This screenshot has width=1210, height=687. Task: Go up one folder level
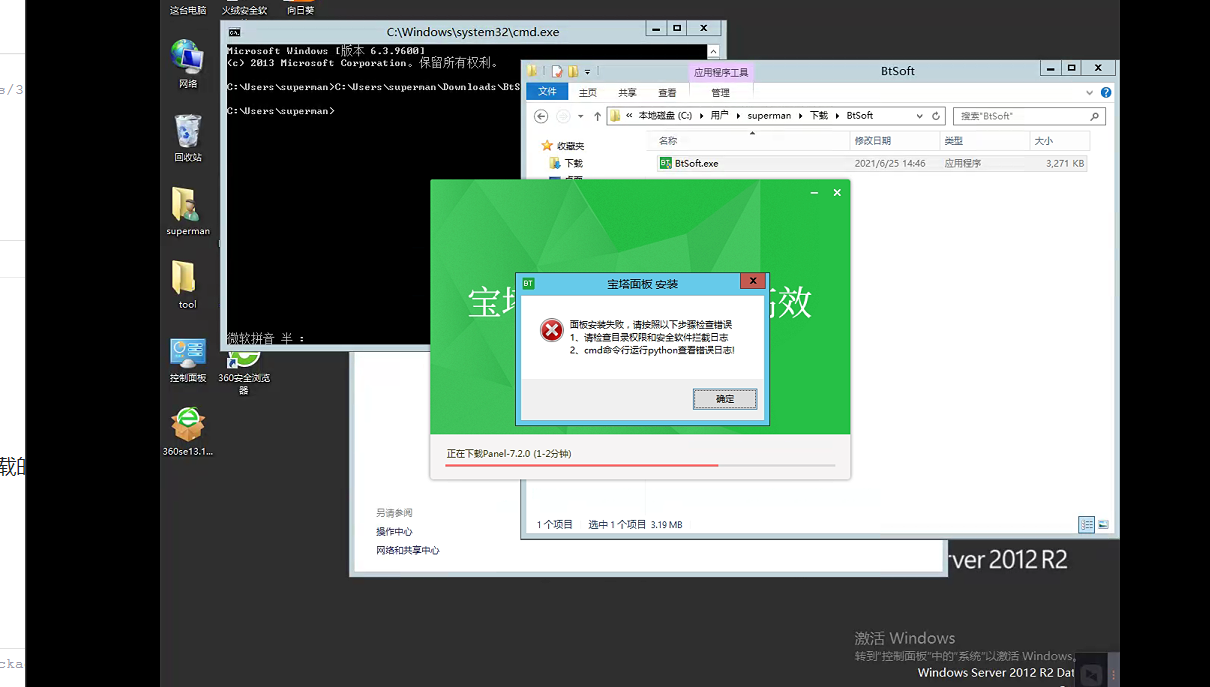[597, 116]
